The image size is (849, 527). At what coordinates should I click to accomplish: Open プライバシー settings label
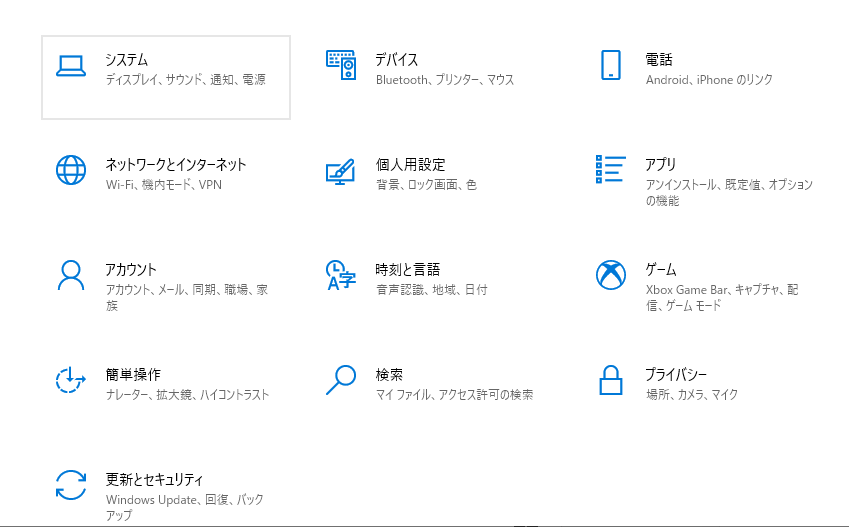pyautogui.click(x=676, y=374)
